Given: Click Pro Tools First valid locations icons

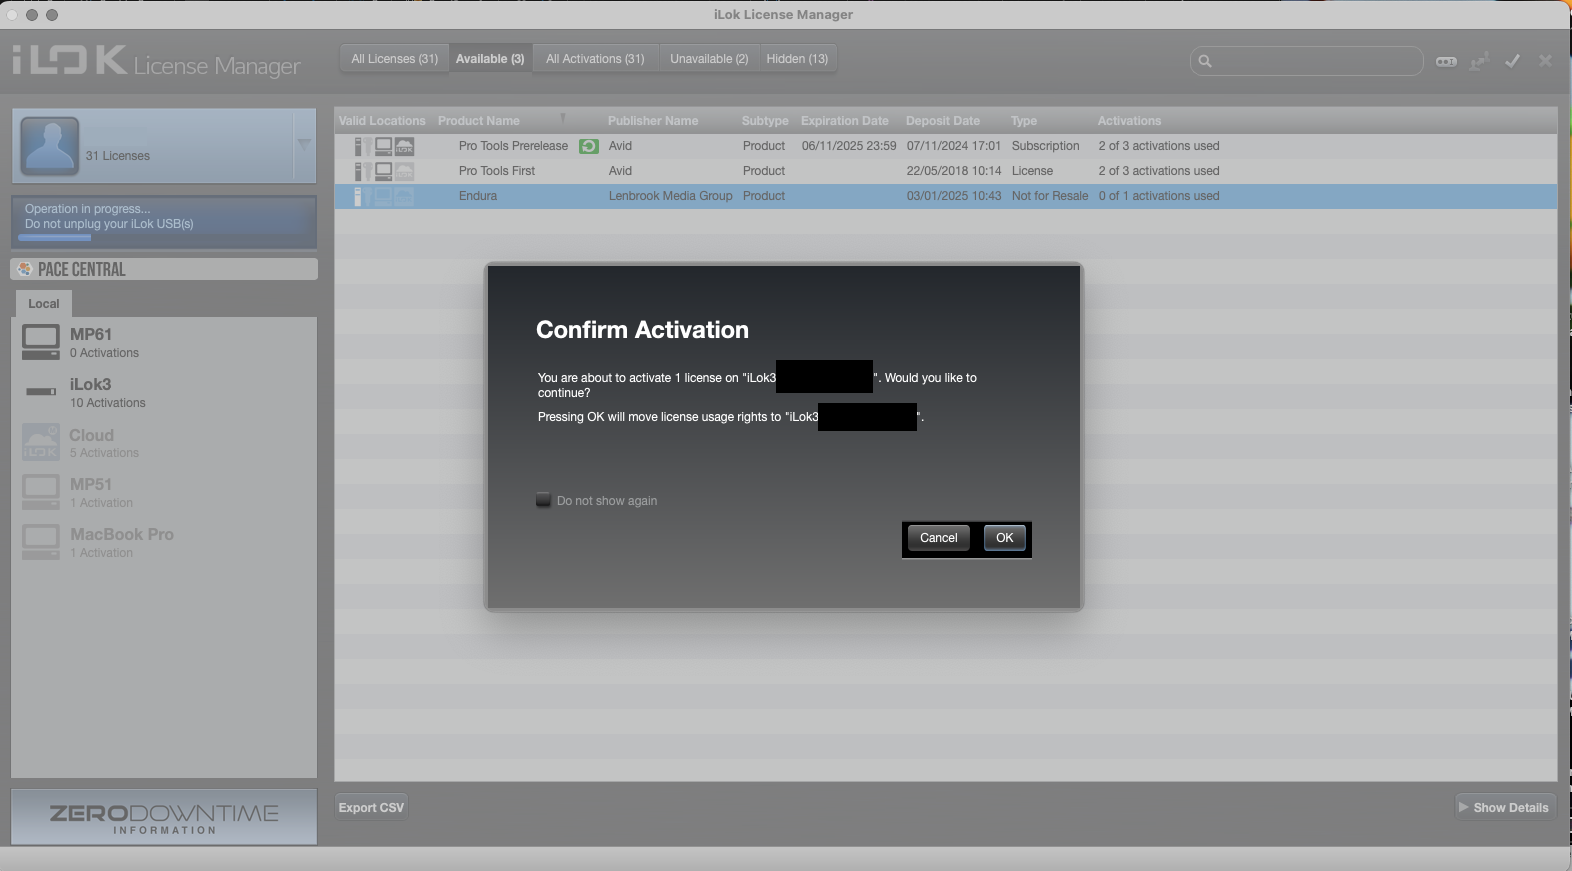Looking at the screenshot, I should [x=384, y=171].
